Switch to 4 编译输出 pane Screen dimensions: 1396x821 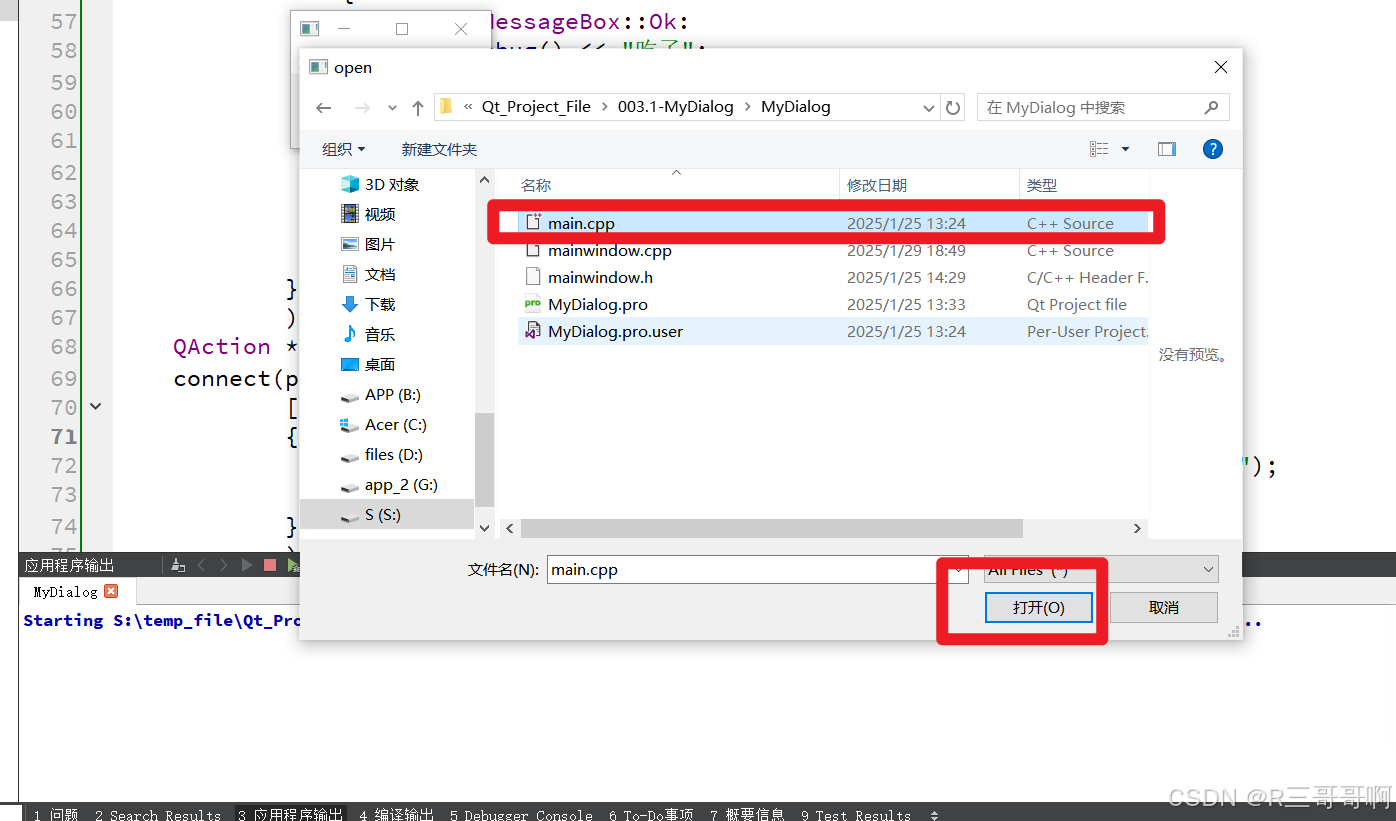pyautogui.click(x=396, y=814)
